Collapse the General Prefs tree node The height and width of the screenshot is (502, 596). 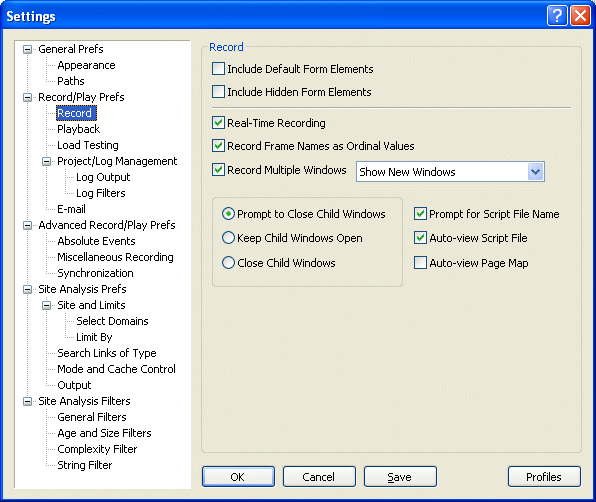[x=27, y=49]
